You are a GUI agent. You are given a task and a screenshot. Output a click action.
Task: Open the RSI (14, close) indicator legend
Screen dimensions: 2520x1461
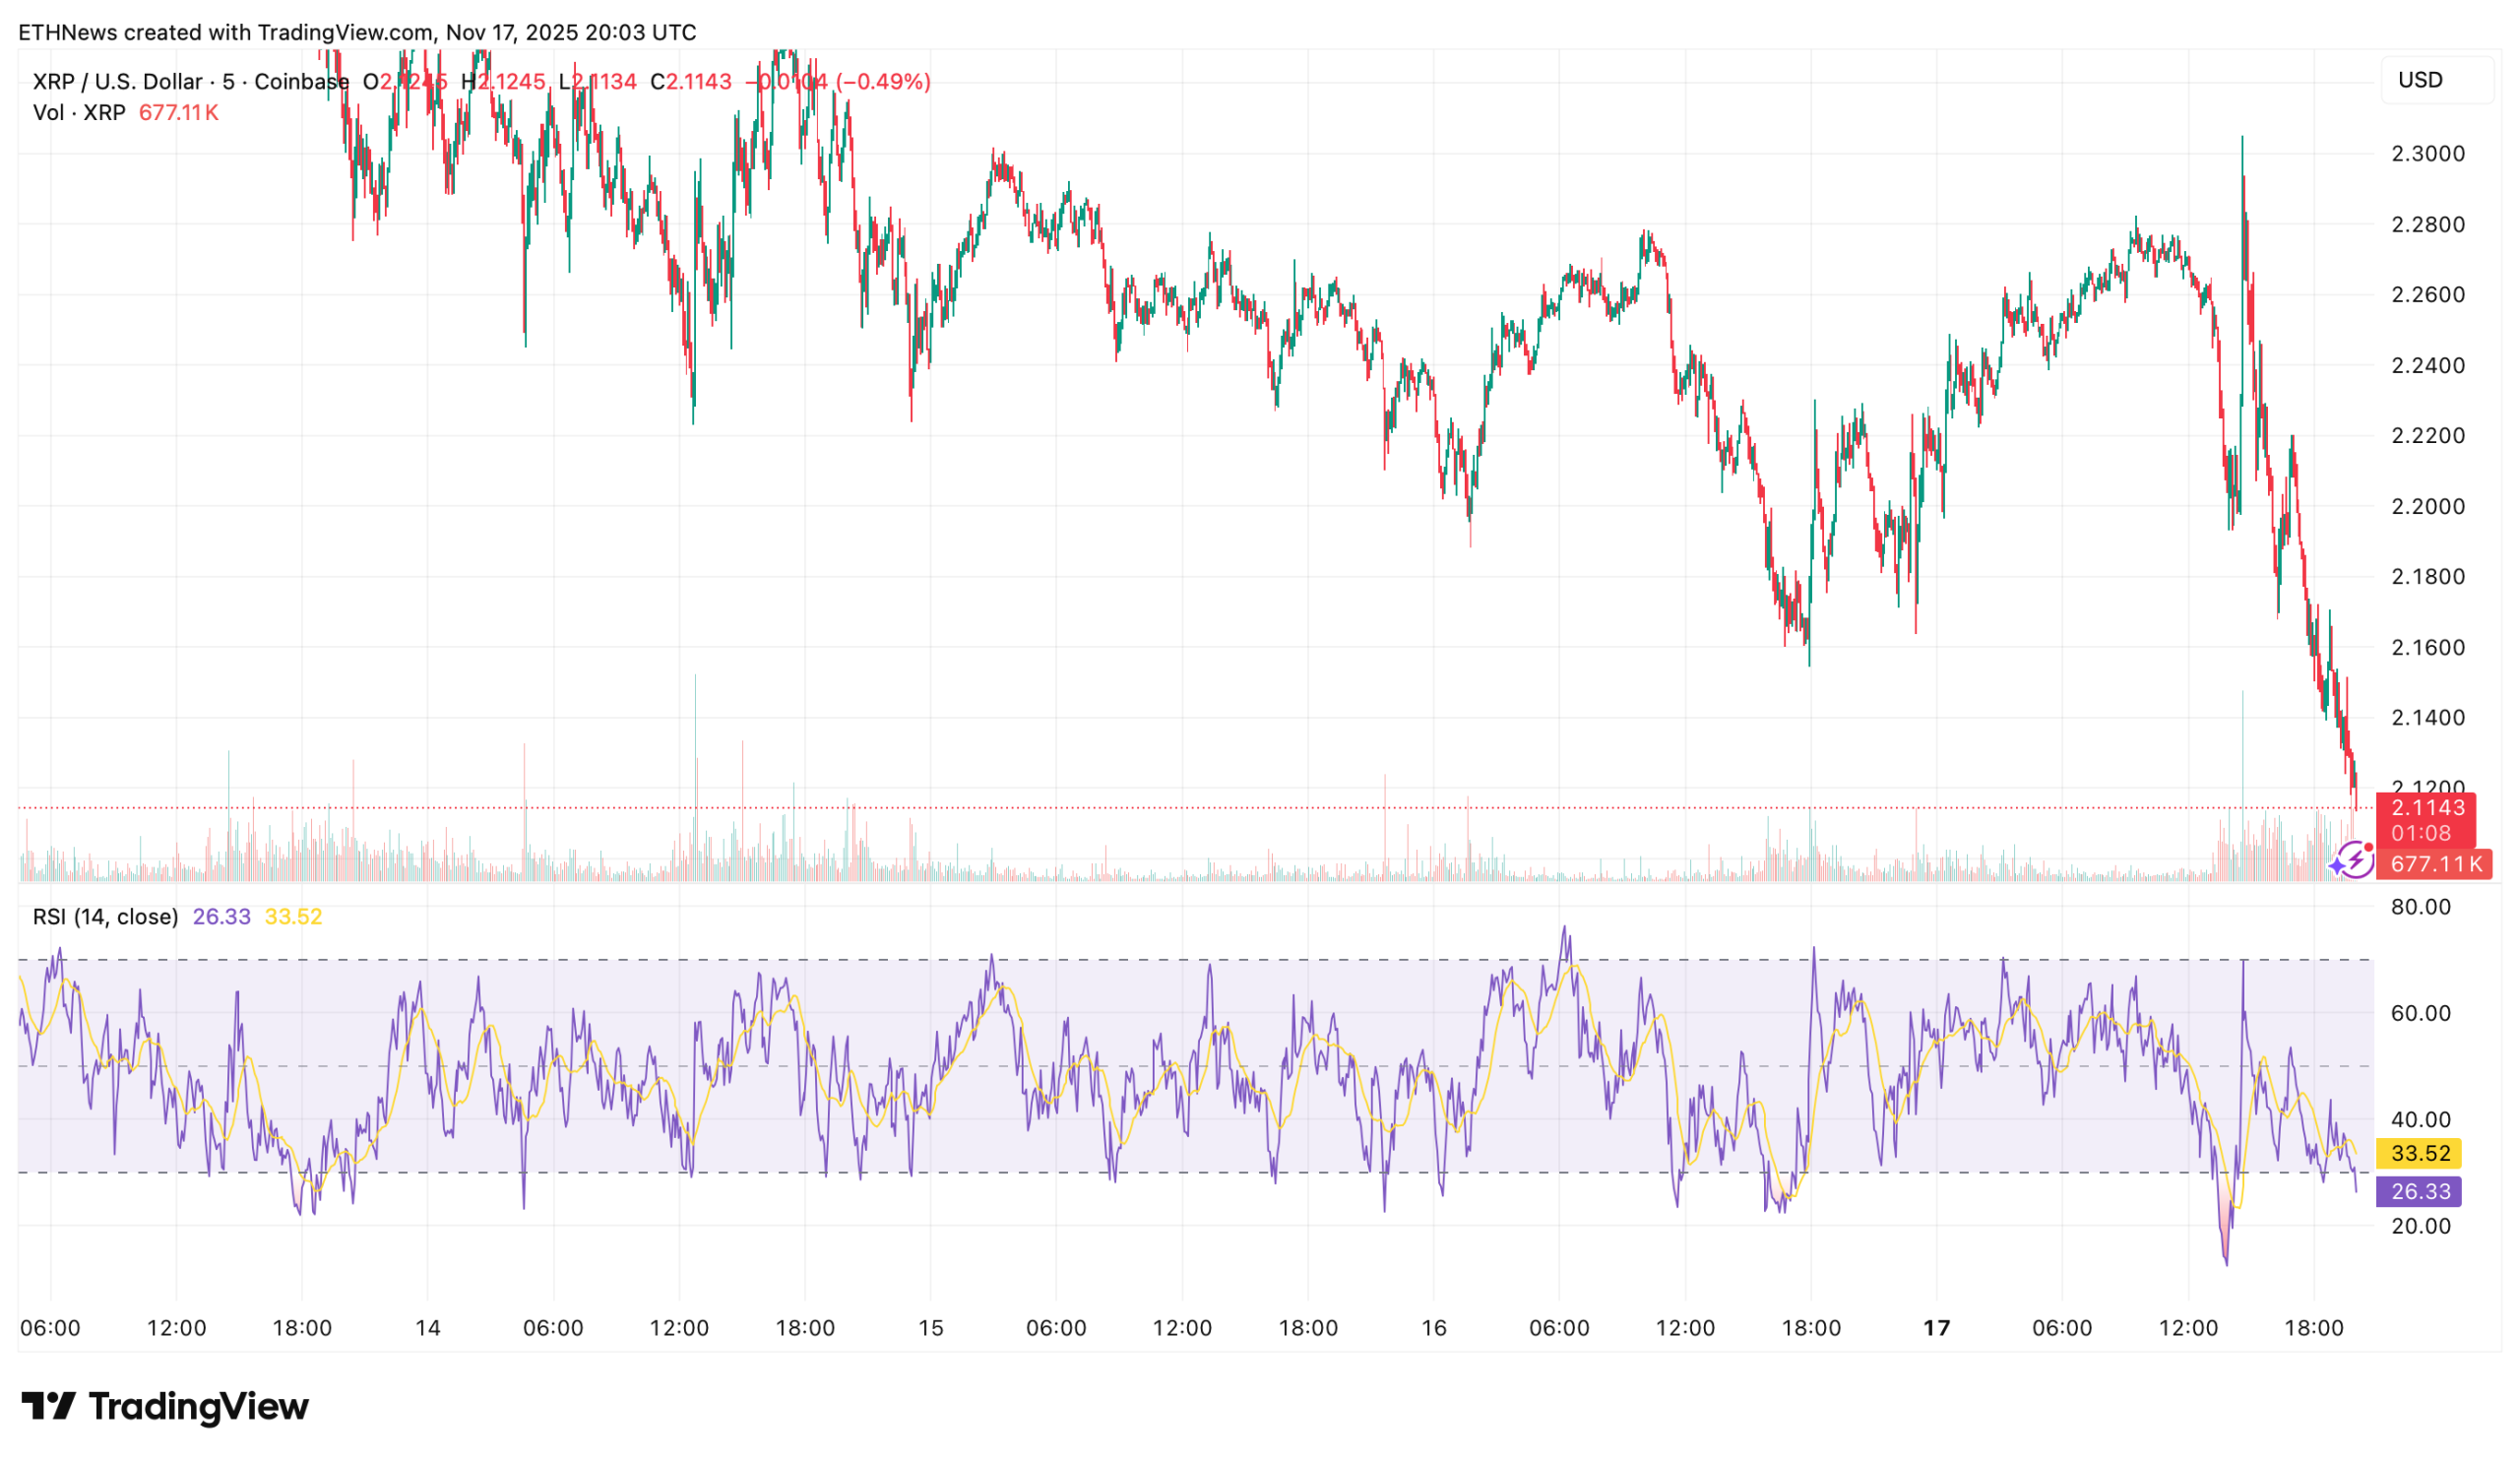tap(105, 917)
